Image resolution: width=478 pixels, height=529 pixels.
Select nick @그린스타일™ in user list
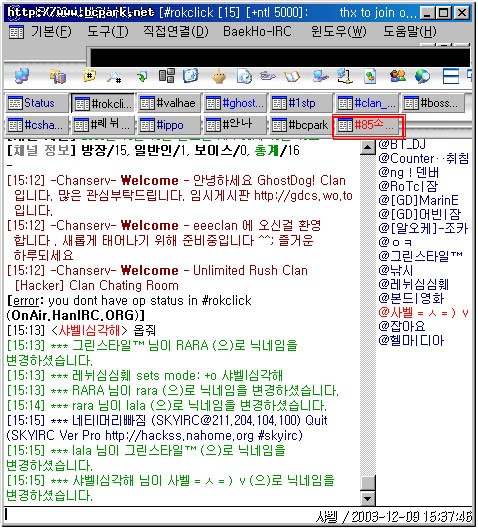tap(421, 256)
